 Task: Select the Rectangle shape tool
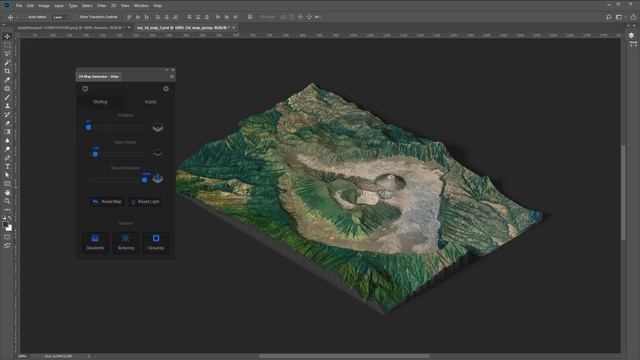coord(7,184)
